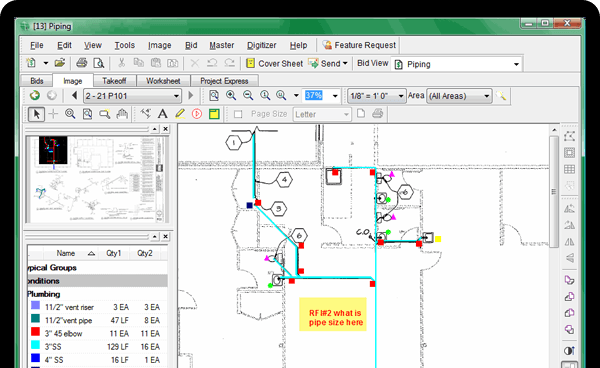Image resolution: width=600 pixels, height=368 pixels.
Task: Open the Edit menu
Action: point(64,45)
